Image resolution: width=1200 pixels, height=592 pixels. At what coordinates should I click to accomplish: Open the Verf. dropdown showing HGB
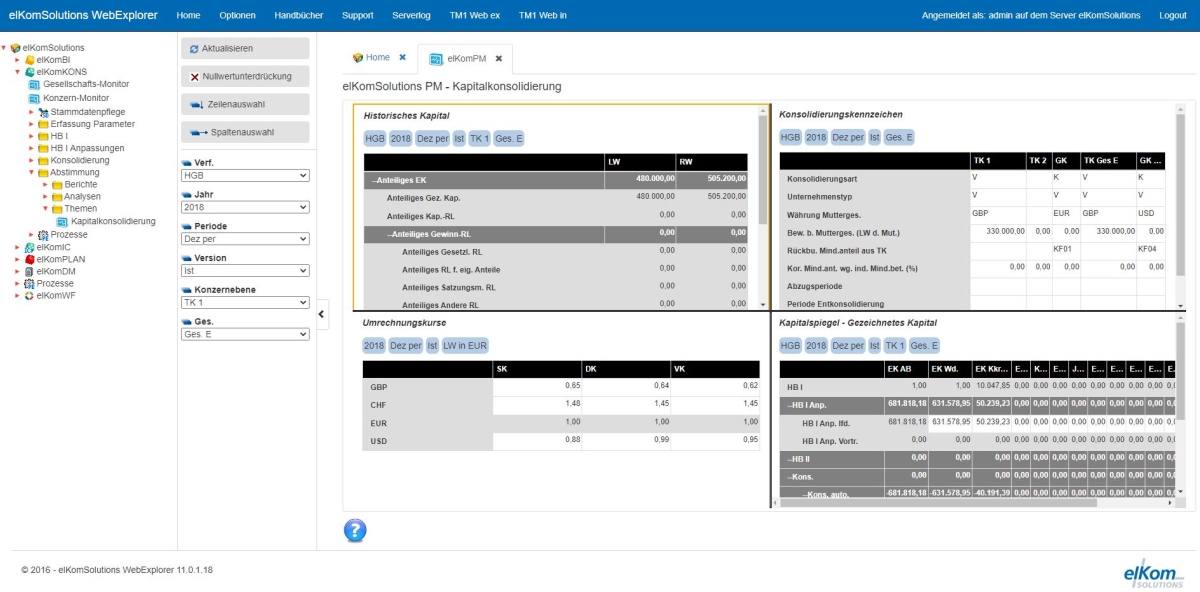click(x=245, y=175)
